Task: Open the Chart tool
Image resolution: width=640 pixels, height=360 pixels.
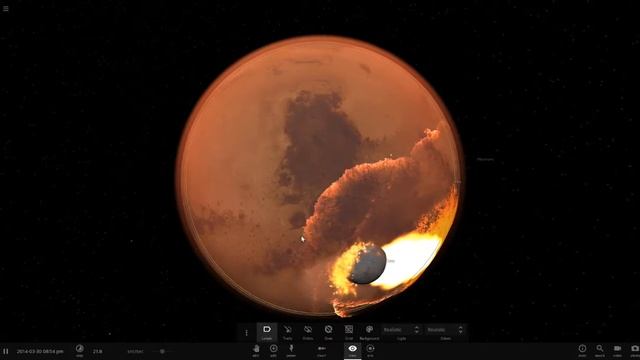Action: (322, 350)
